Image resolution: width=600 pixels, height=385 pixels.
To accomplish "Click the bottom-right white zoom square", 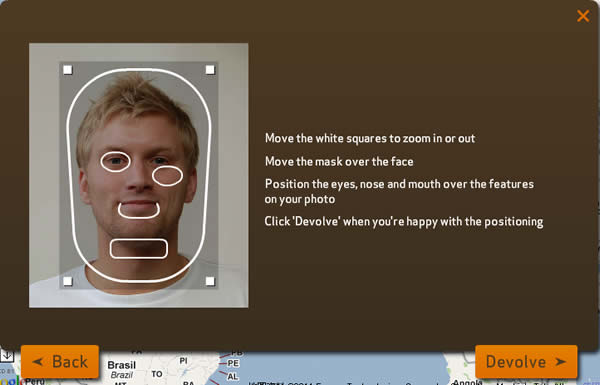I will (x=210, y=281).
